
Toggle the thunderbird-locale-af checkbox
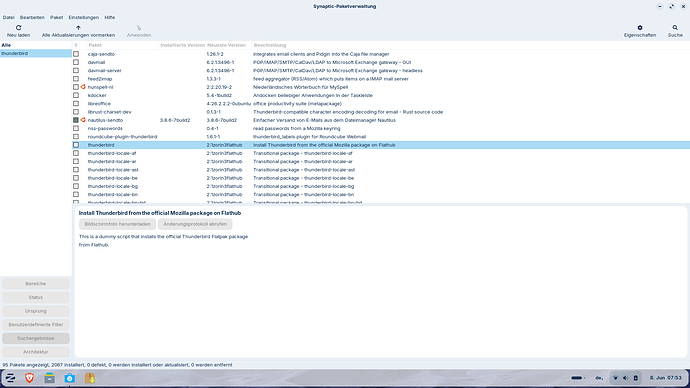(x=76, y=153)
